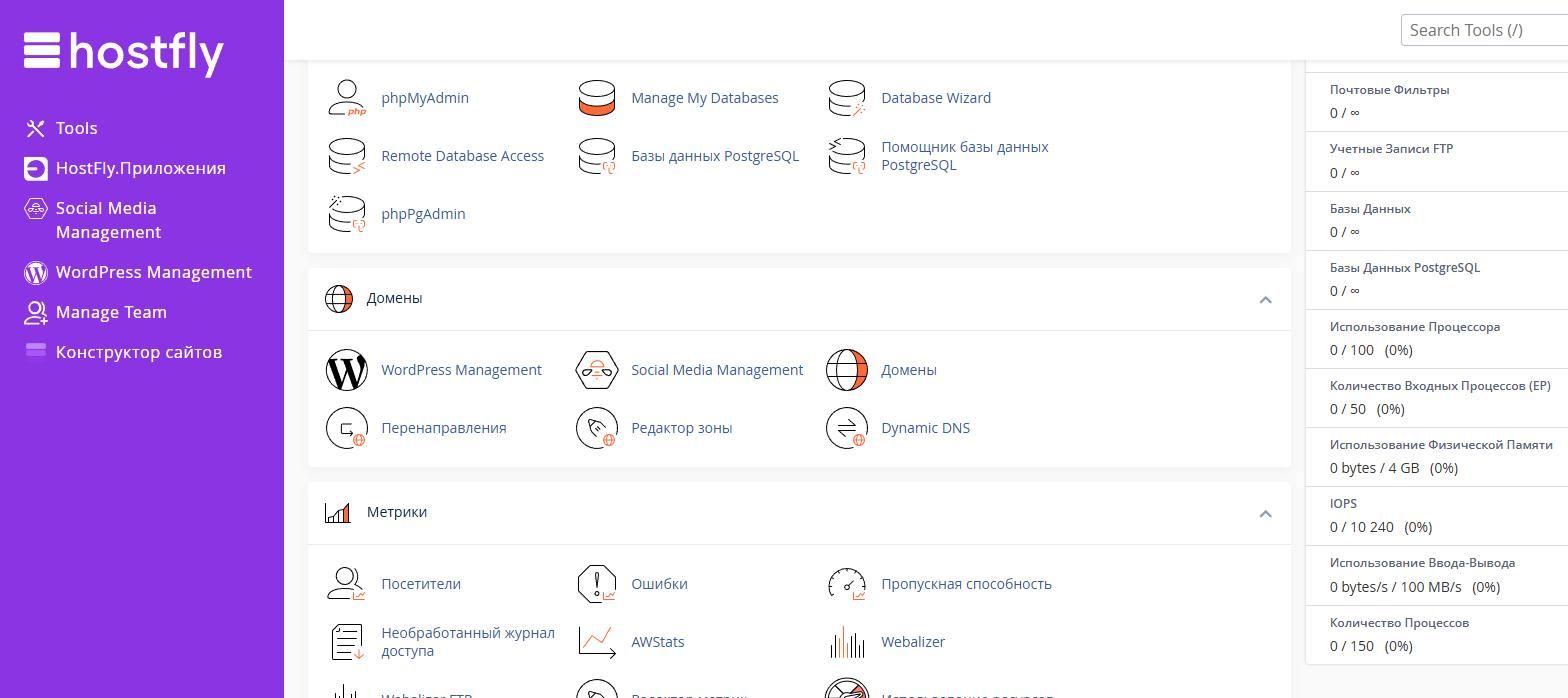The width and height of the screenshot is (1568, 698).
Task: Click Social Media Management icon in Домены section
Action: click(597, 370)
